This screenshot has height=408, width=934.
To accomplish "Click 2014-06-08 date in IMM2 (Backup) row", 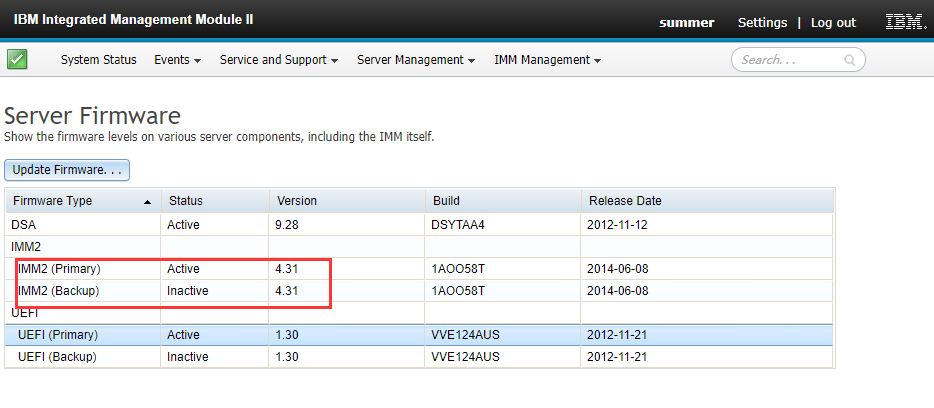I will point(618,291).
